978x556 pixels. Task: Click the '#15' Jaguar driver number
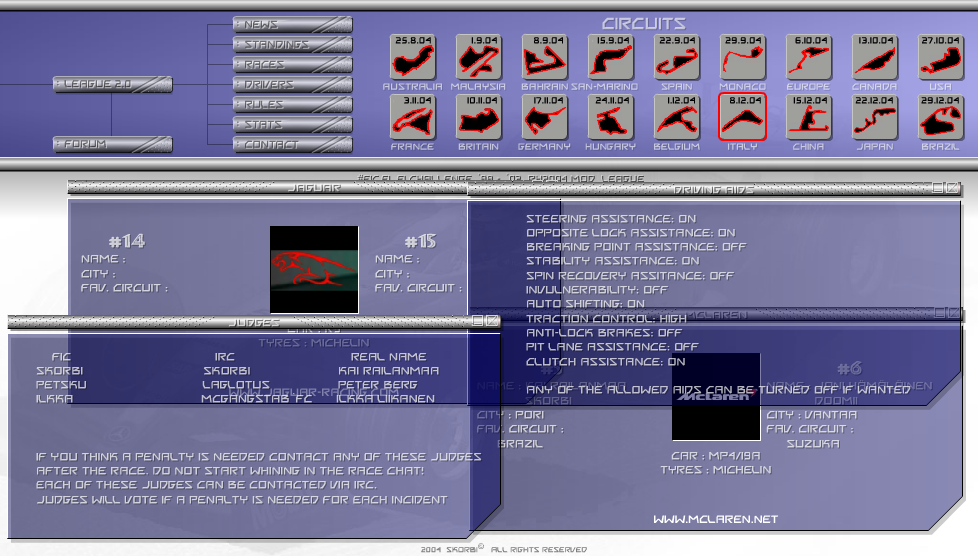[x=420, y=241]
